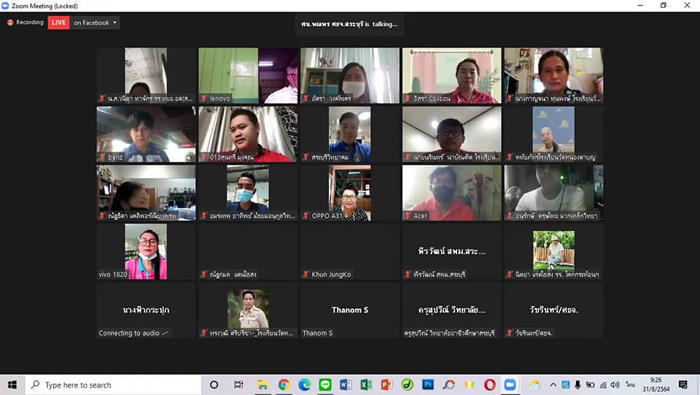Select the 'OPPO A31' participant video tile

(350, 193)
